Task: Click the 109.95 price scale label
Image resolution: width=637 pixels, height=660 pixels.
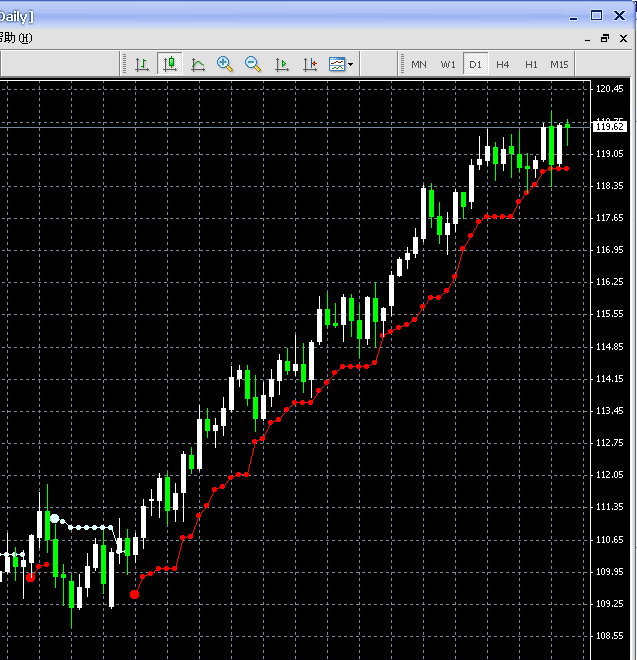Action: [x=609, y=572]
